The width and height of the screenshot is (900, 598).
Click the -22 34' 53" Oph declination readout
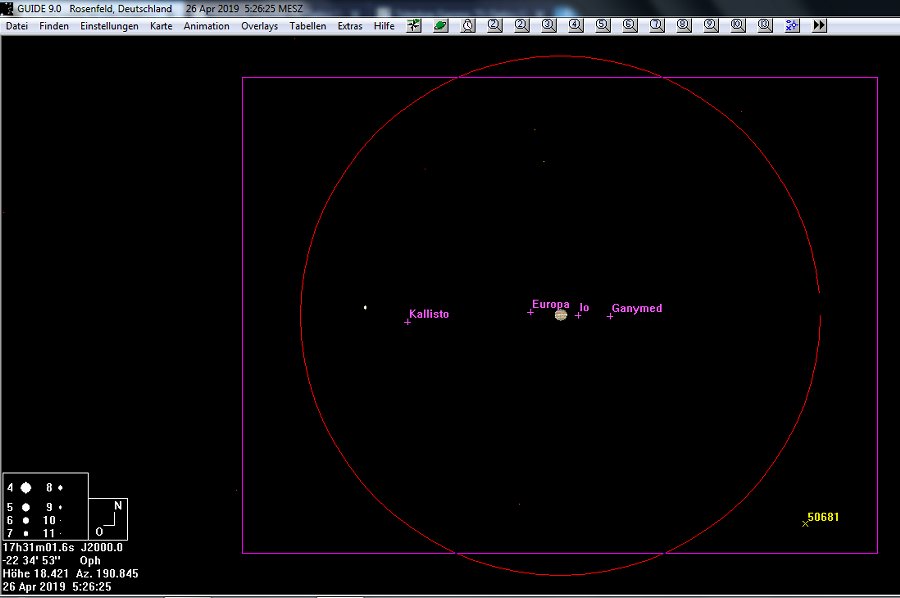[x=52, y=561]
